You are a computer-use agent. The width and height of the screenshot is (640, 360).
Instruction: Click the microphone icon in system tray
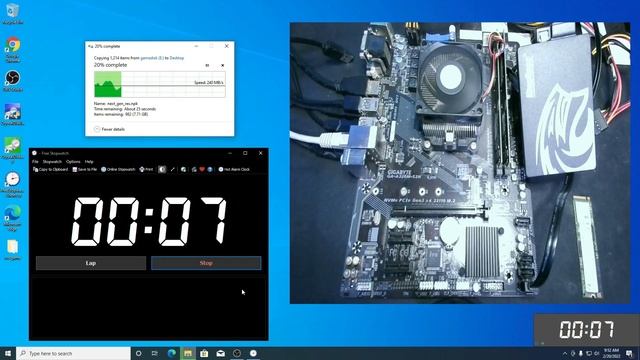coord(581,353)
